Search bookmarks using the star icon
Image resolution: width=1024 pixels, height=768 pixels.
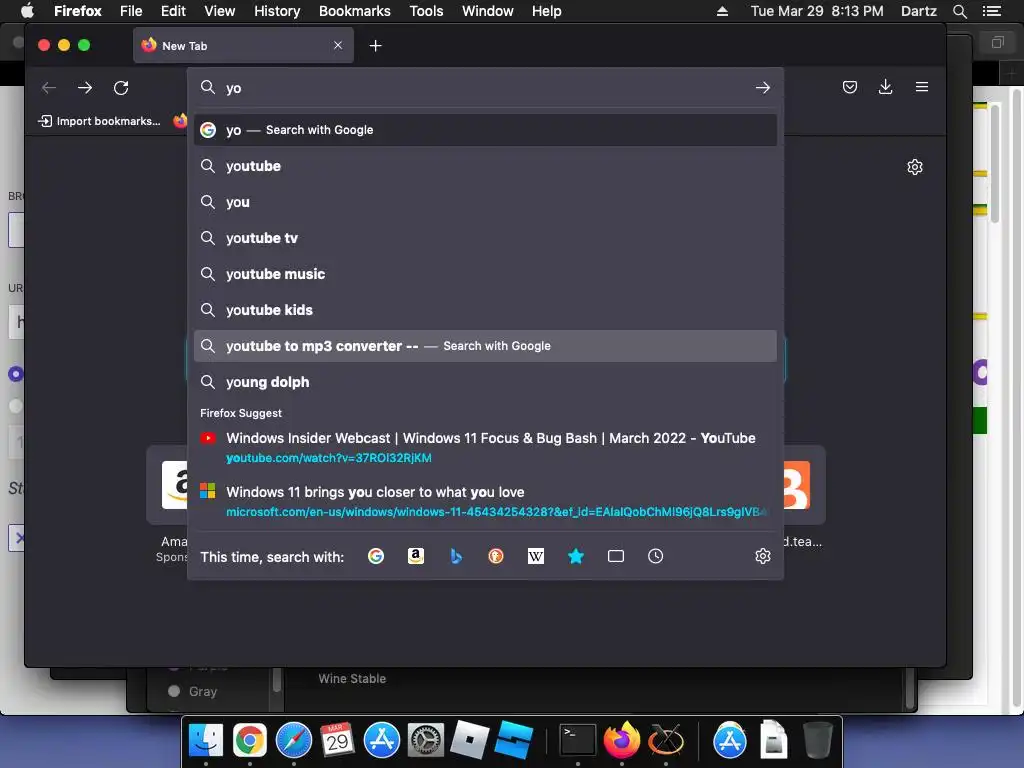point(575,556)
